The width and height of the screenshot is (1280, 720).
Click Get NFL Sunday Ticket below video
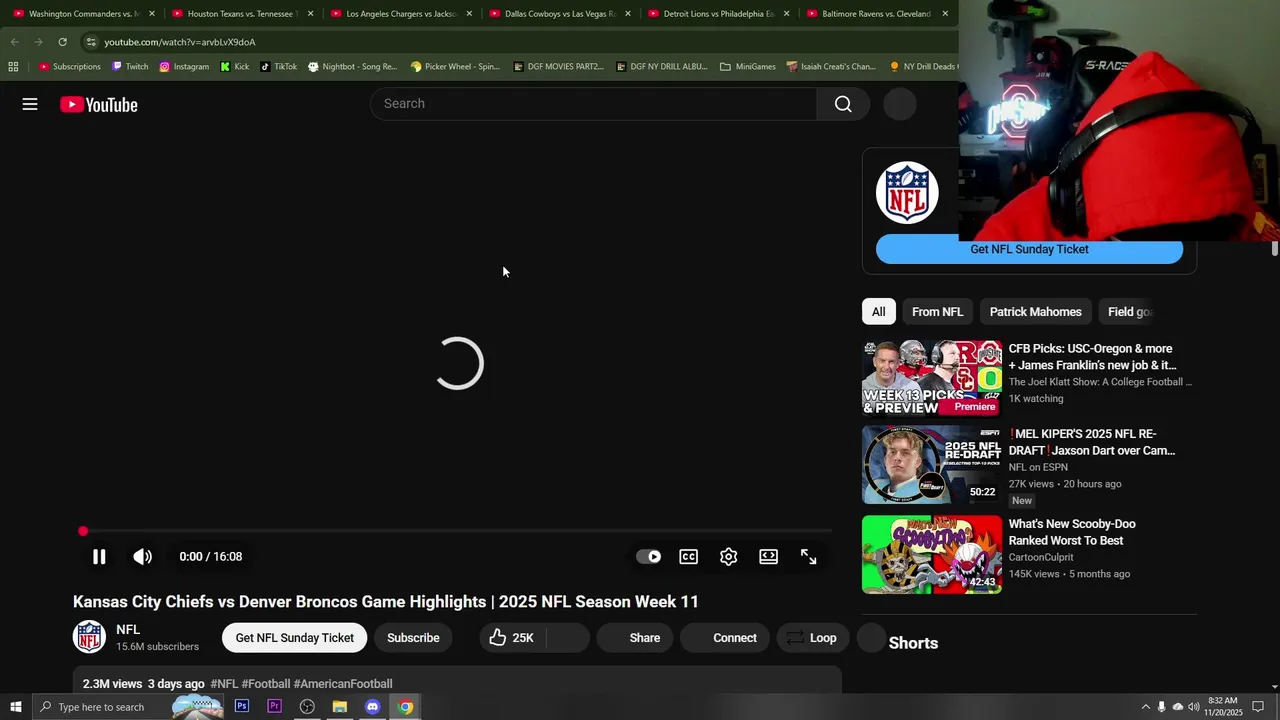point(294,638)
